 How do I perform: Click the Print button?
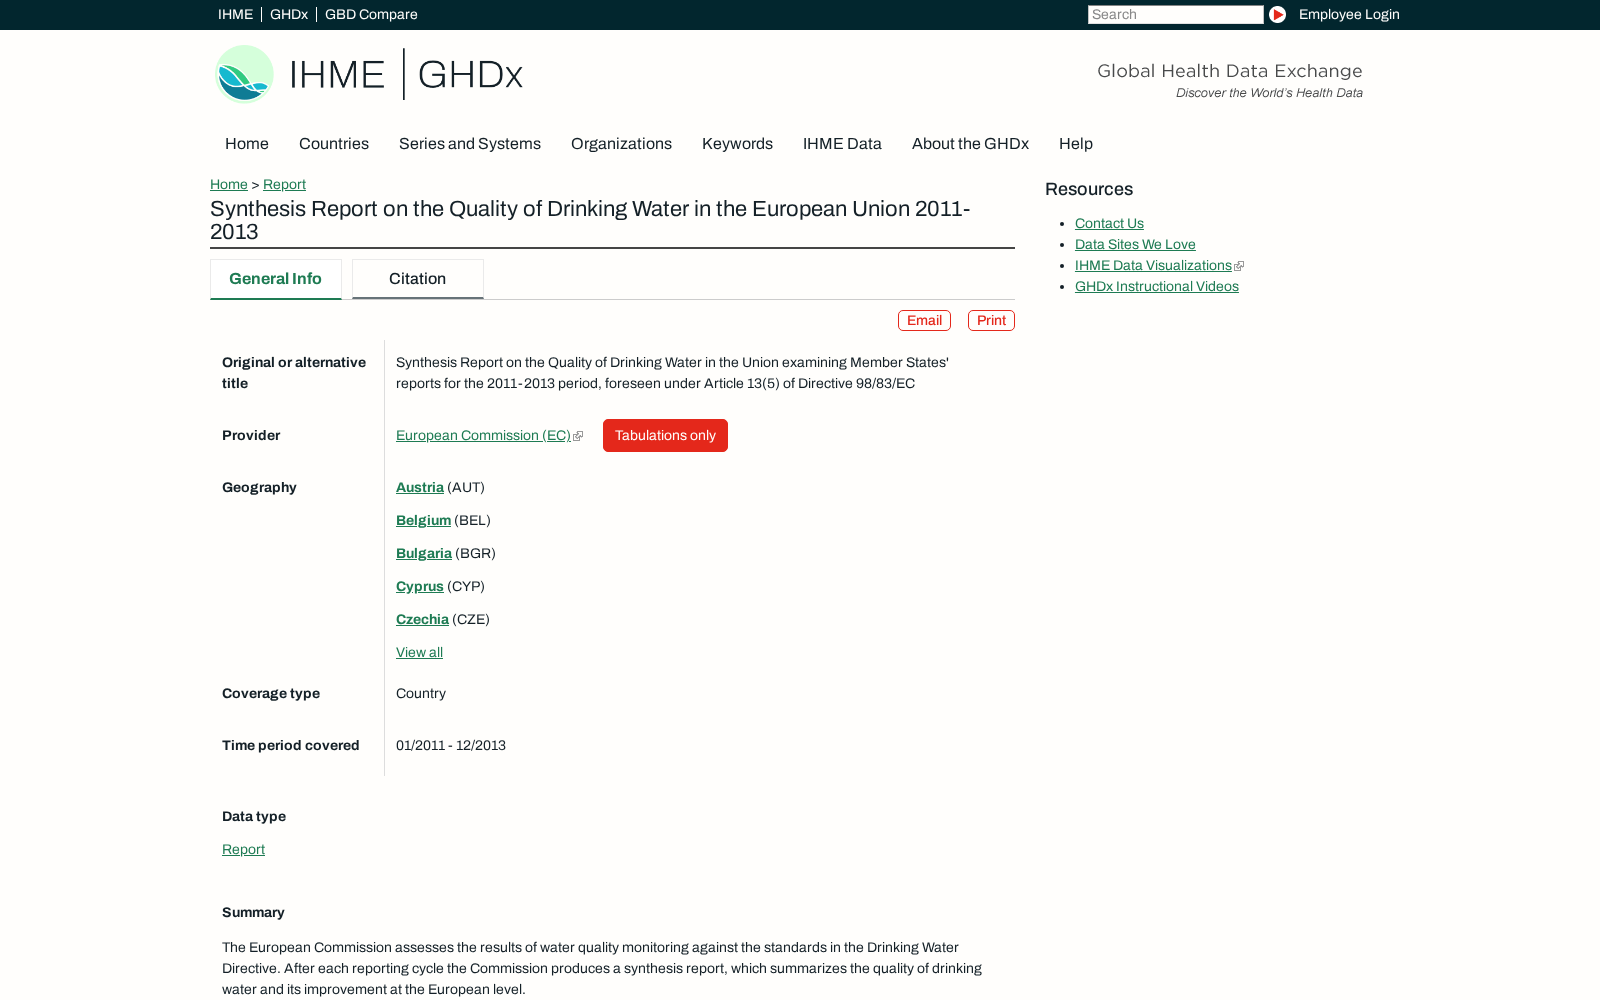coord(991,320)
